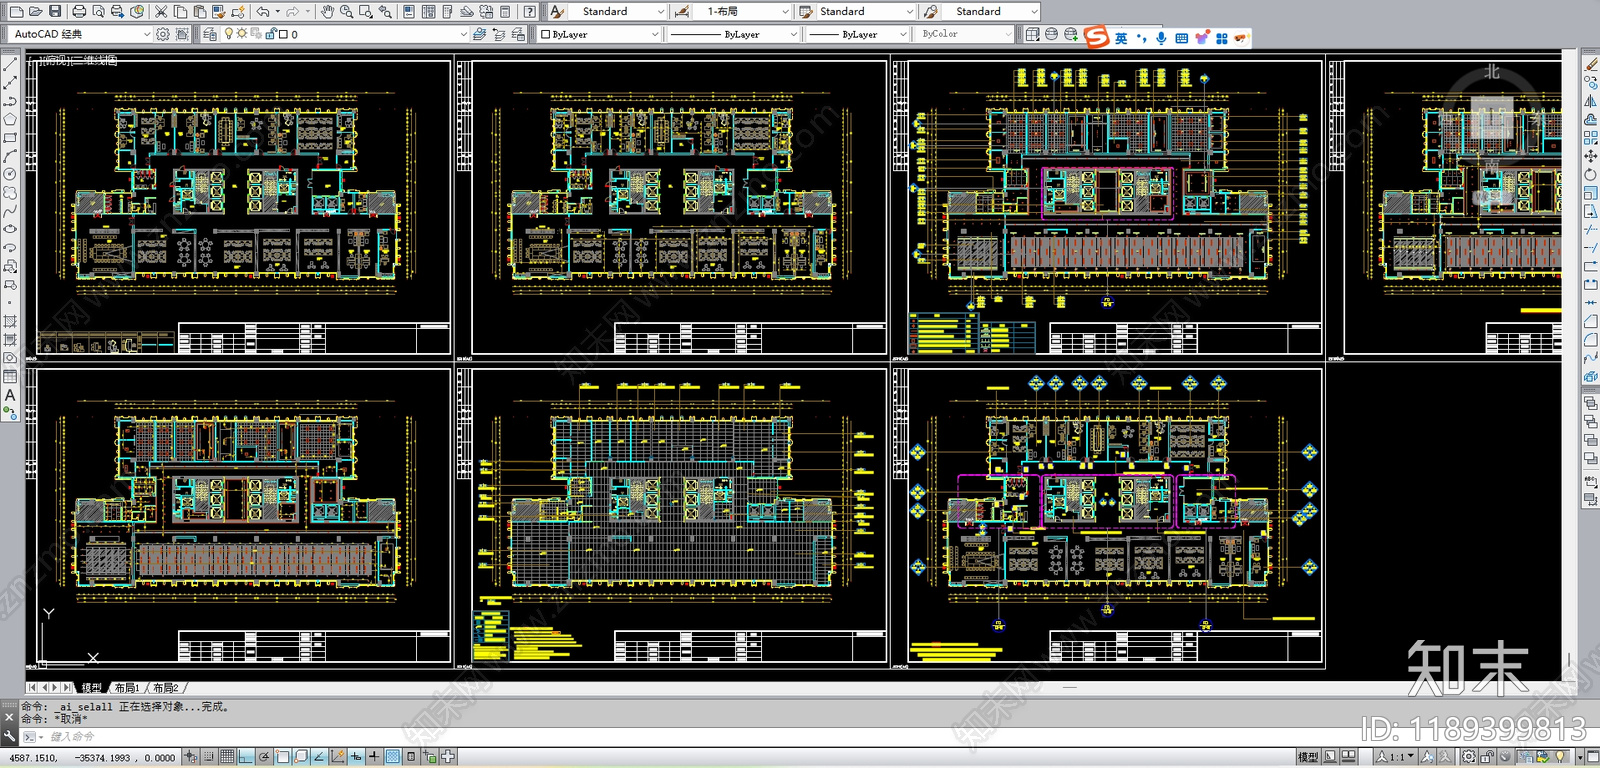Click the last-tab navigation arrow
1600x768 pixels.
point(67,688)
